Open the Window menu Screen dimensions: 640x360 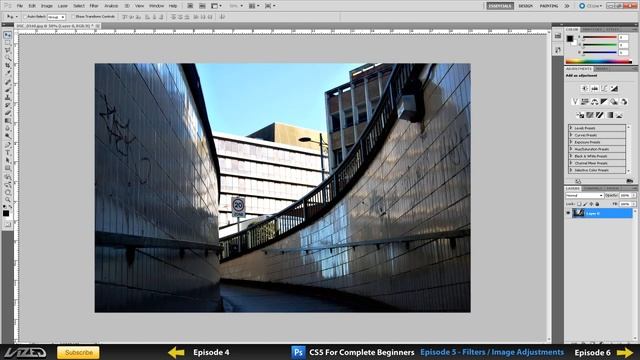156,6
